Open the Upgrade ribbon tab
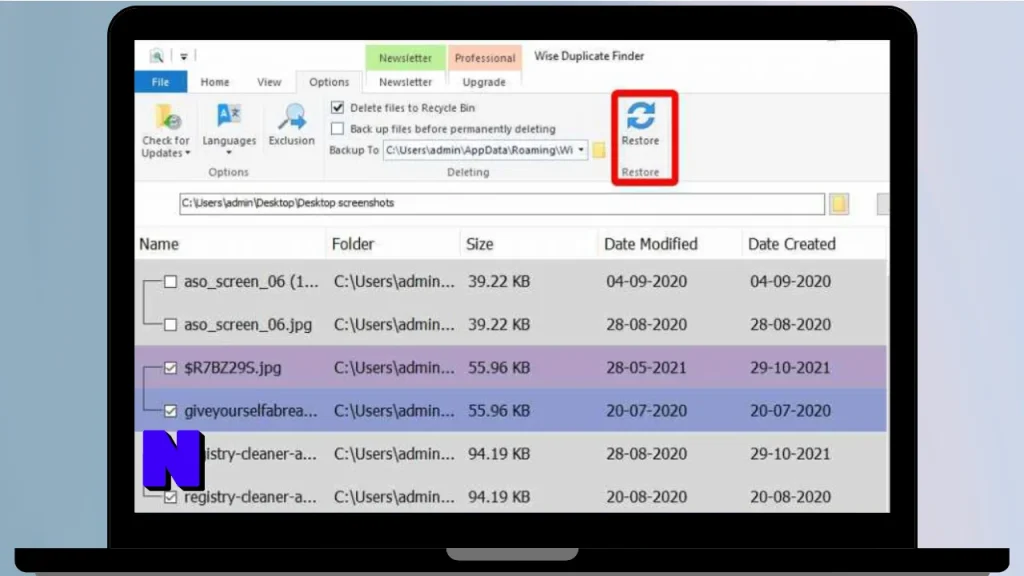 (484, 82)
